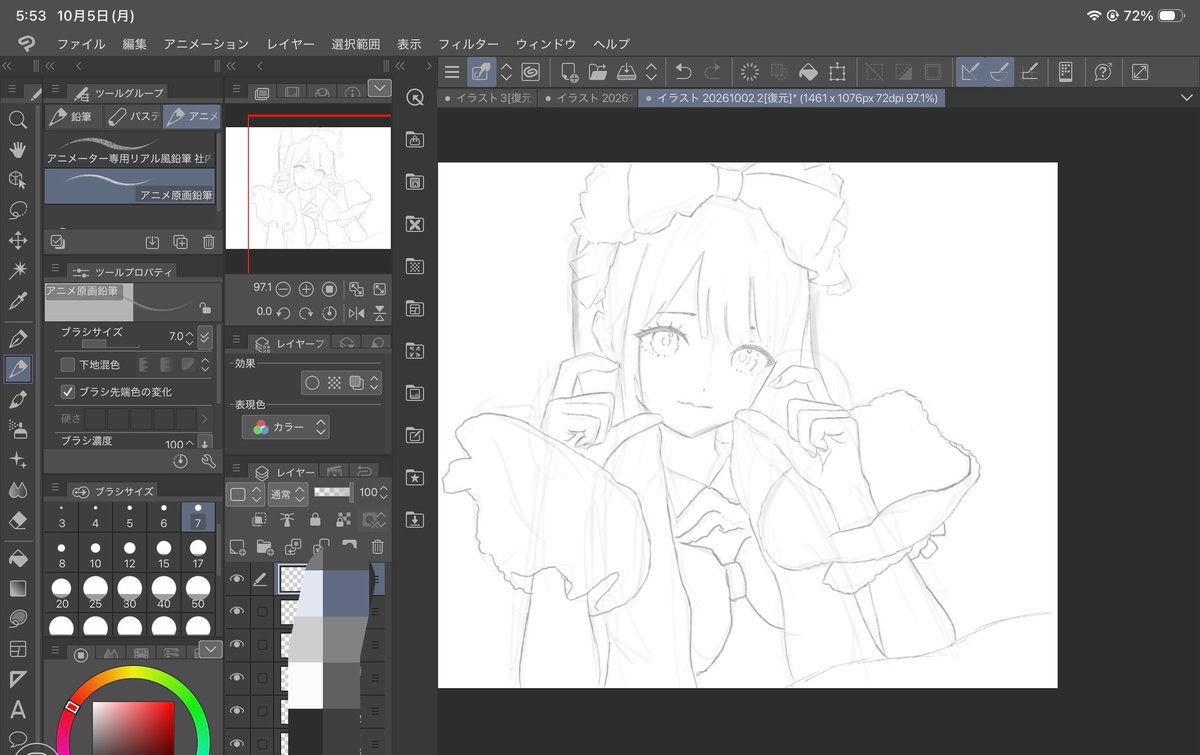Enable the 下地混色 checkbox

point(68,365)
